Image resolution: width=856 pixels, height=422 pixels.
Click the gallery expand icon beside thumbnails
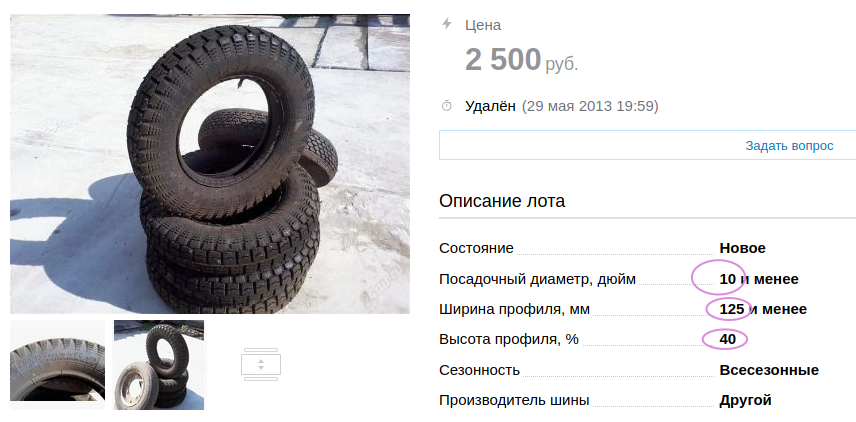pos(261,364)
